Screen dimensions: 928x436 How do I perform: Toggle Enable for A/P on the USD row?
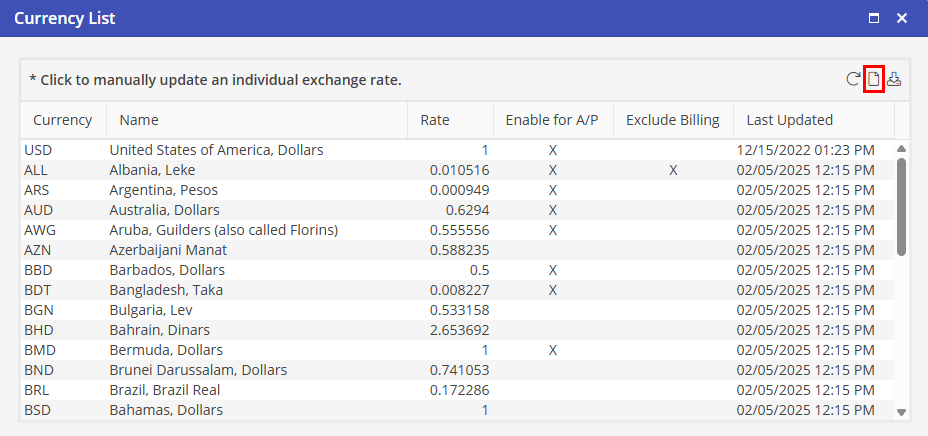(x=552, y=150)
